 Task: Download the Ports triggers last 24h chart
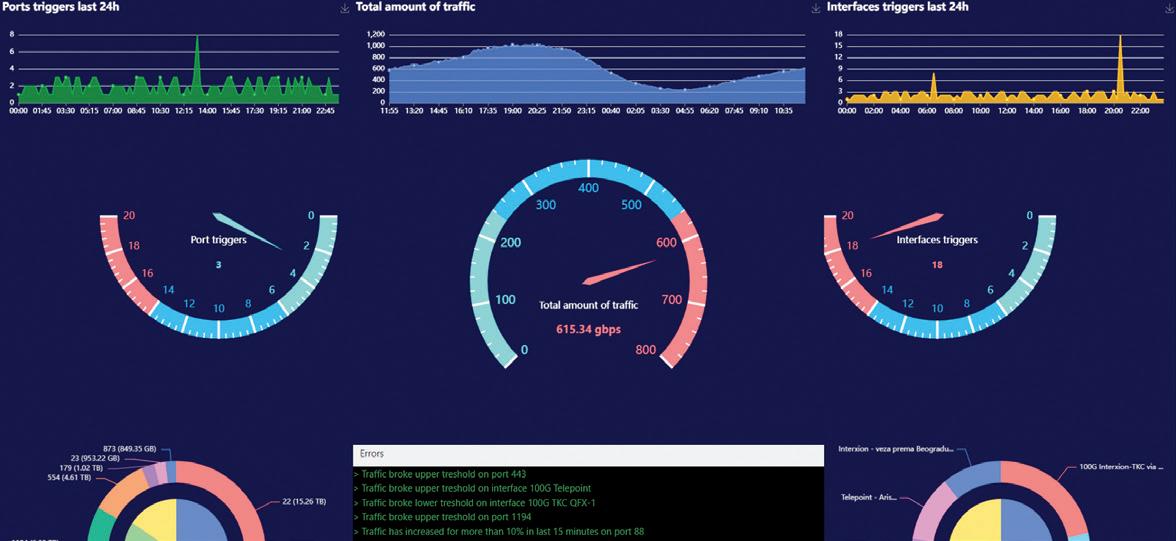[344, 8]
